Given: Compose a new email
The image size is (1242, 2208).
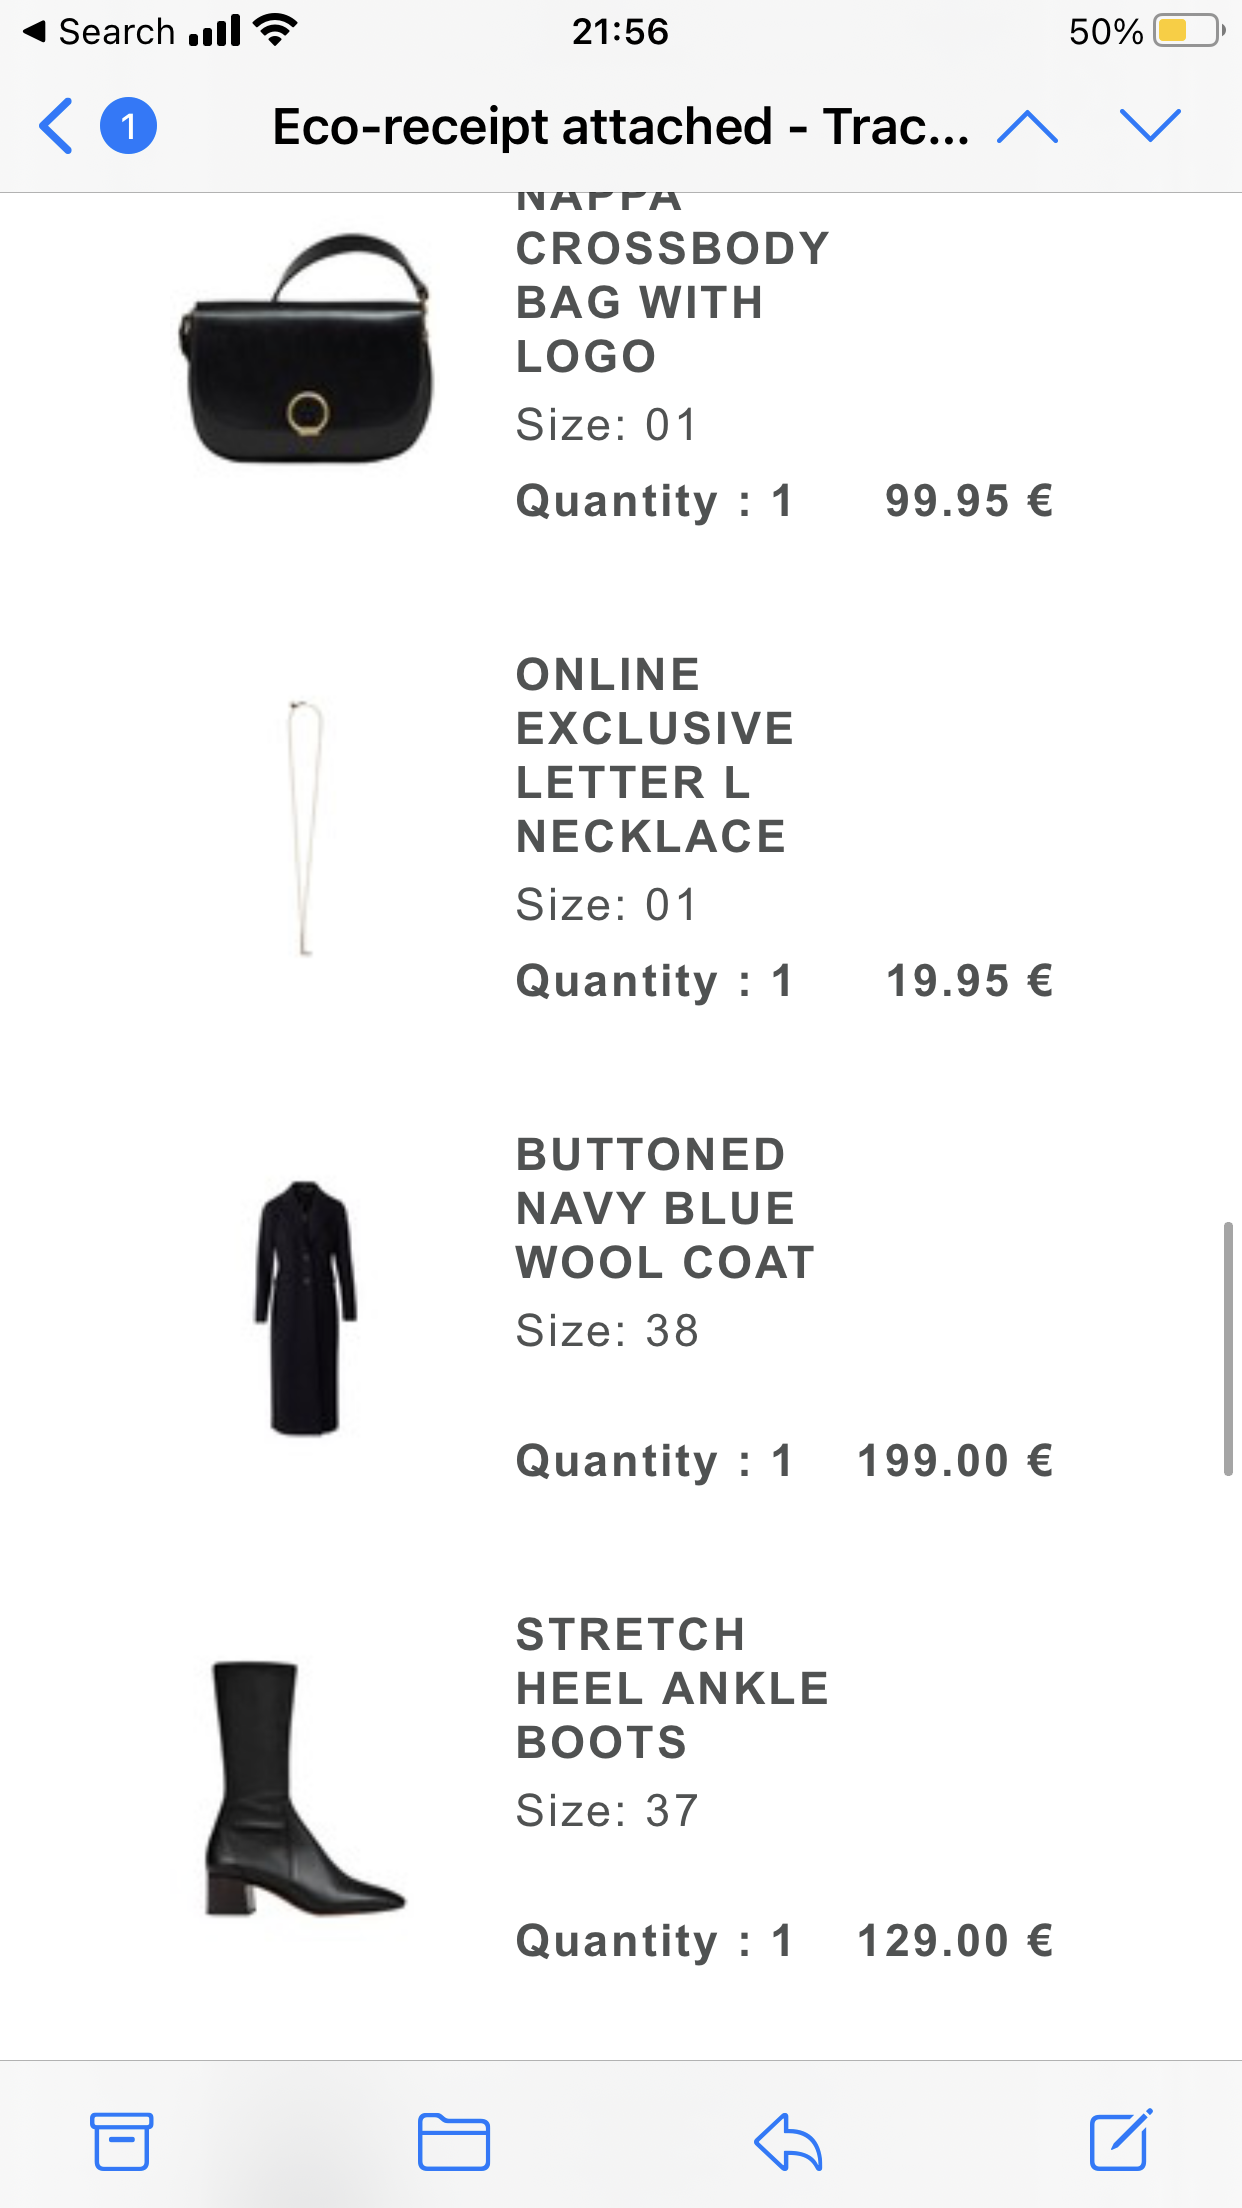Looking at the screenshot, I should pyautogui.click(x=1120, y=2141).
